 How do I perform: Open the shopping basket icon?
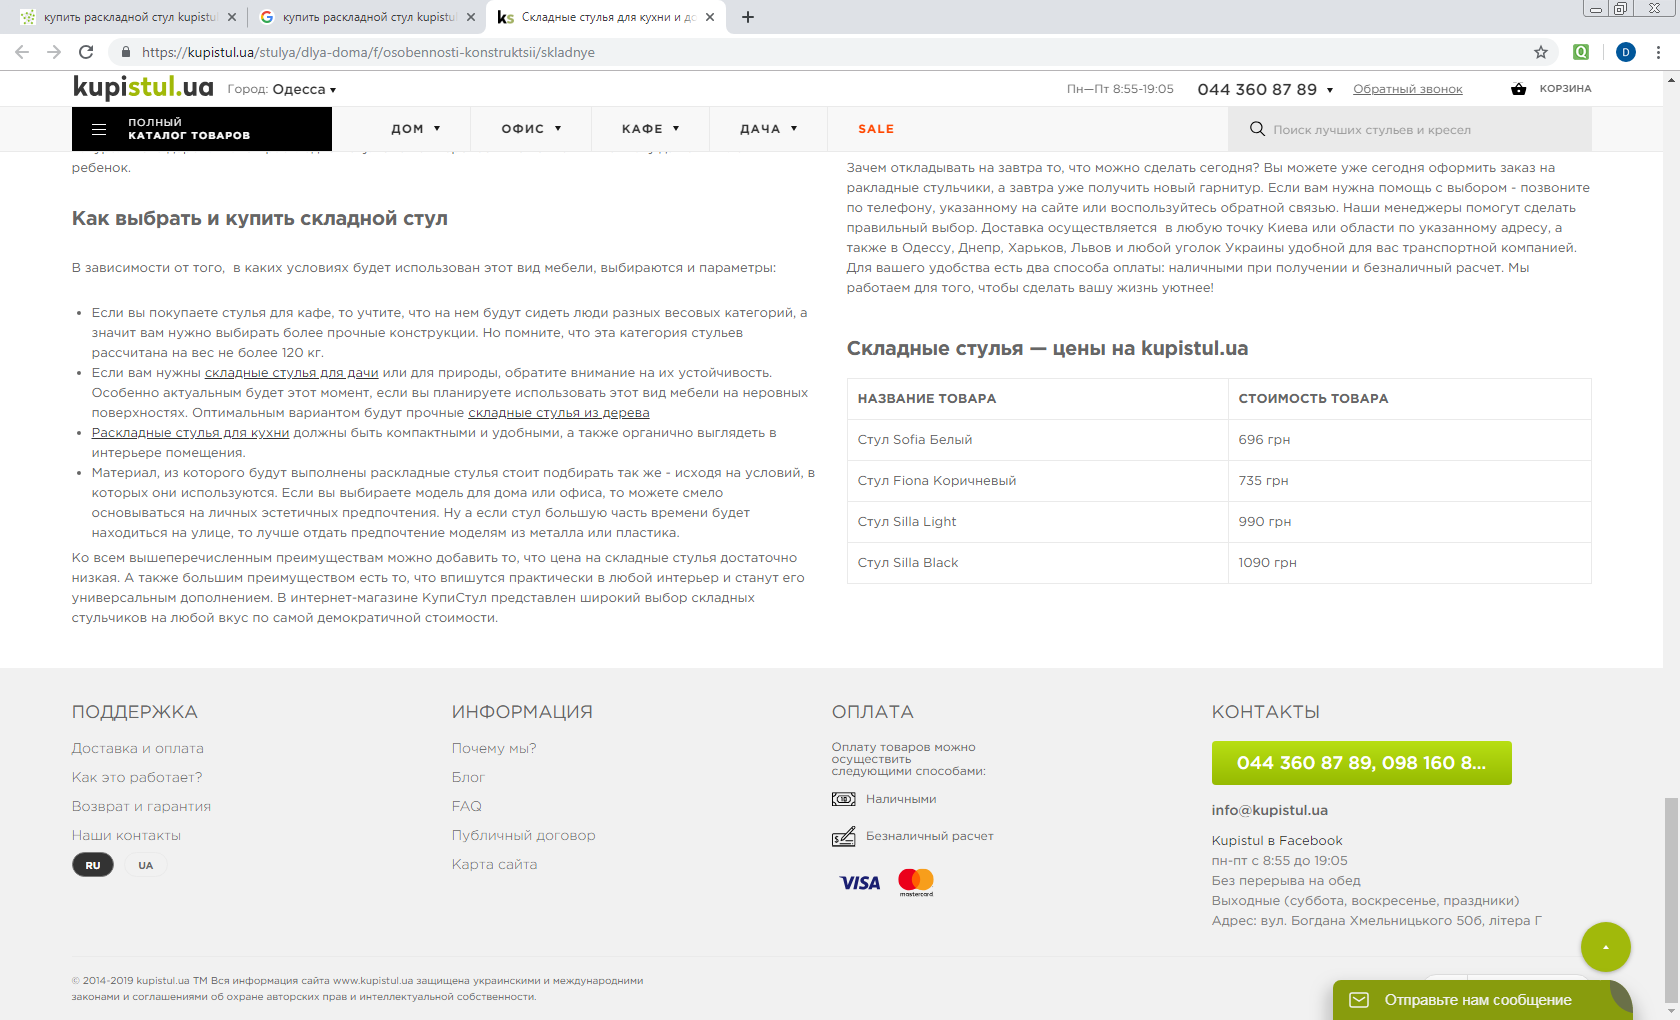(x=1519, y=89)
